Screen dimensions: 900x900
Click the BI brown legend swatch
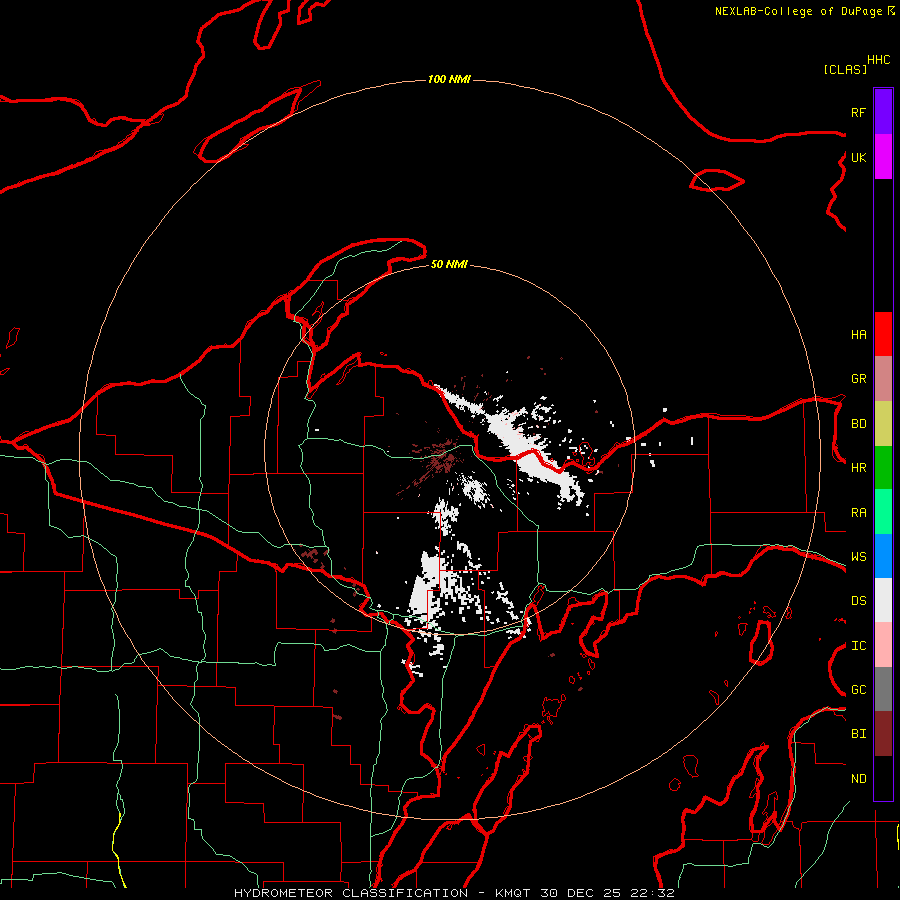click(883, 734)
